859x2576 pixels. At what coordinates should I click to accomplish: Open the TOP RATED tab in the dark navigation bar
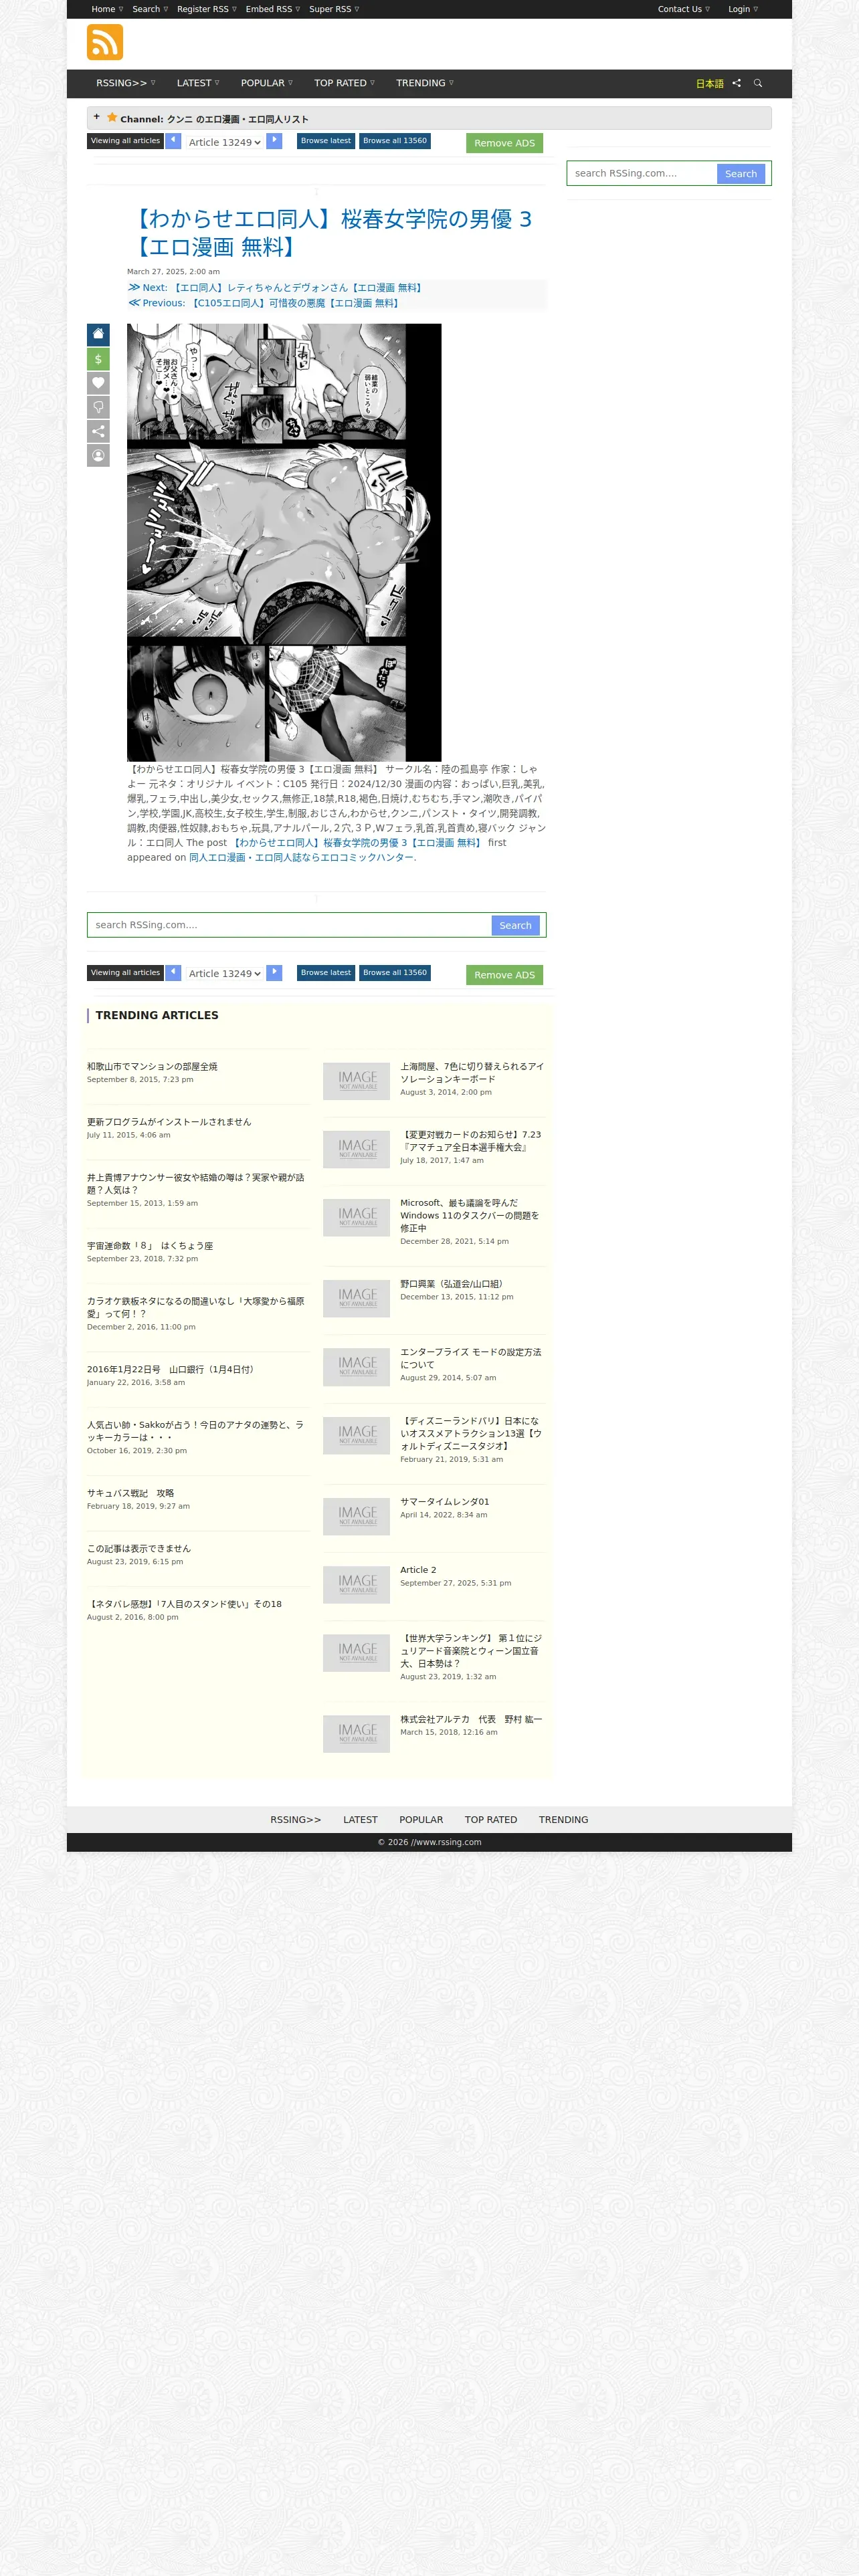(345, 83)
